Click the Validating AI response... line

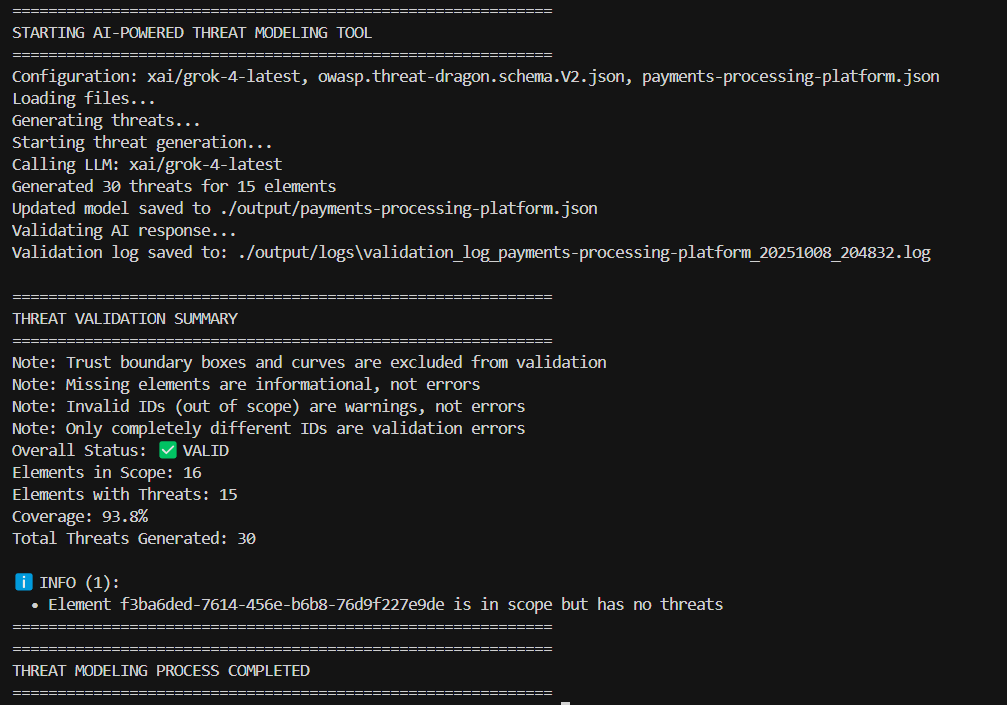point(125,230)
